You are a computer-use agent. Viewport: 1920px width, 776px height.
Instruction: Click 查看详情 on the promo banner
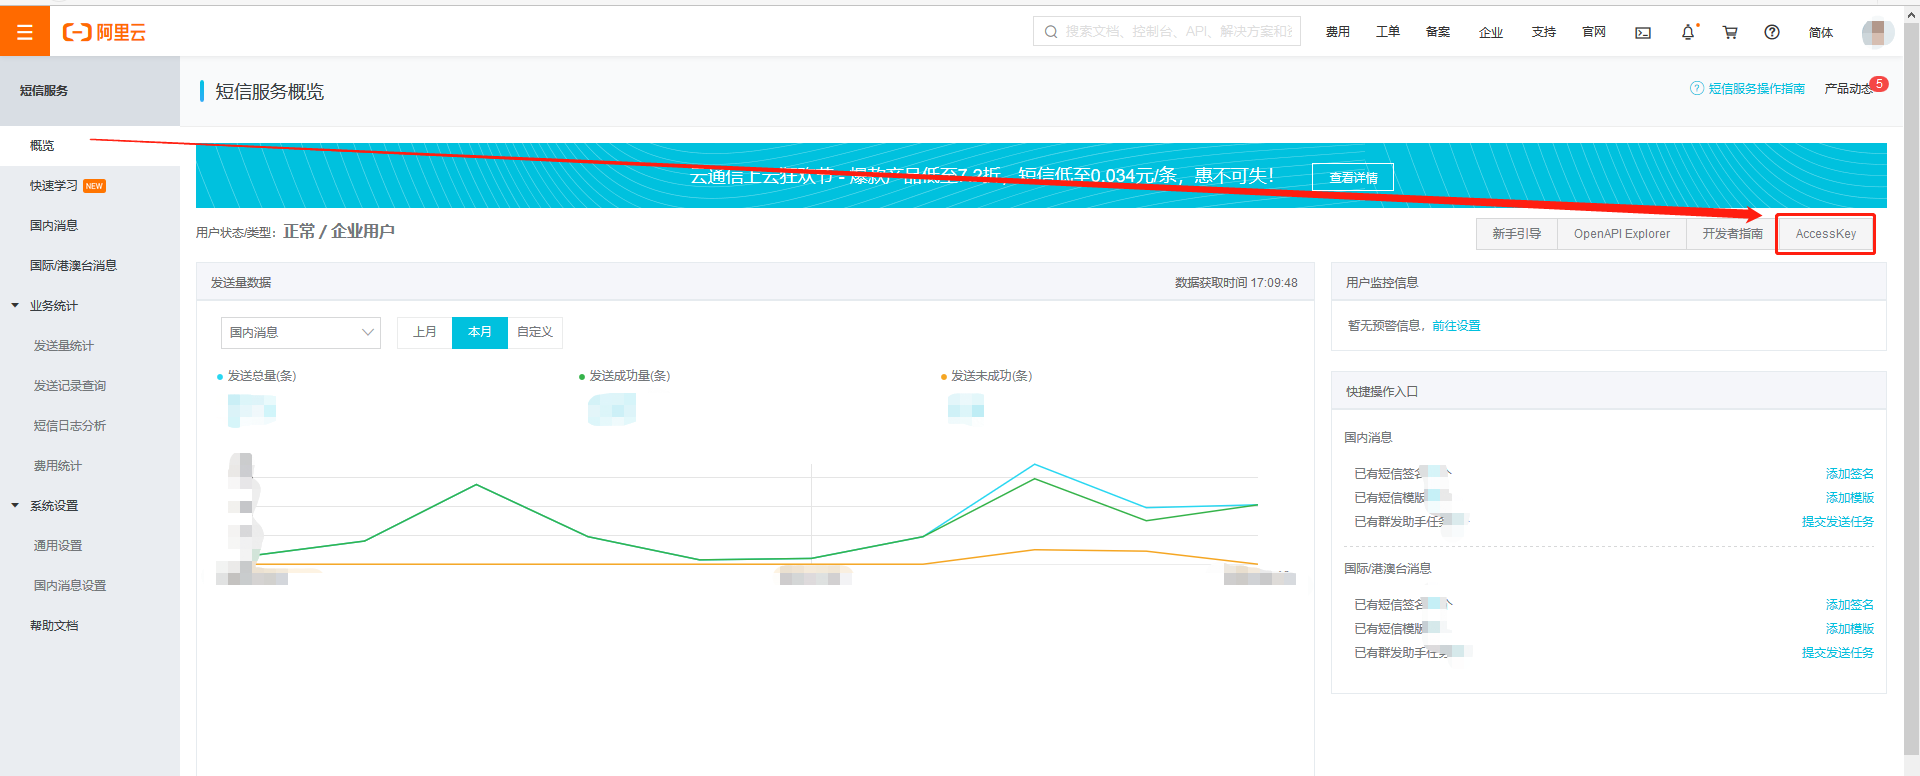pos(1353,177)
